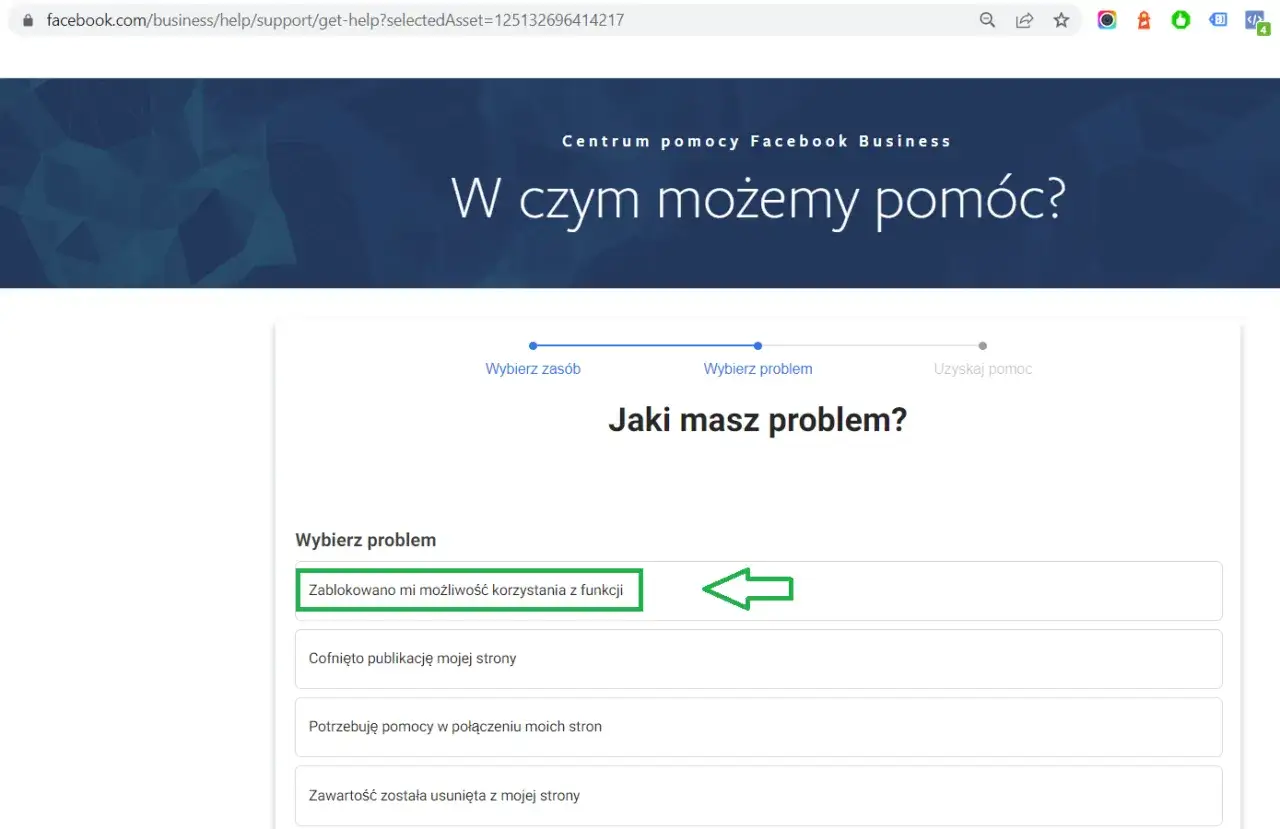1280x829 pixels.
Task: Click the 'Uzyskaj pomoc' step
Action: (x=983, y=369)
